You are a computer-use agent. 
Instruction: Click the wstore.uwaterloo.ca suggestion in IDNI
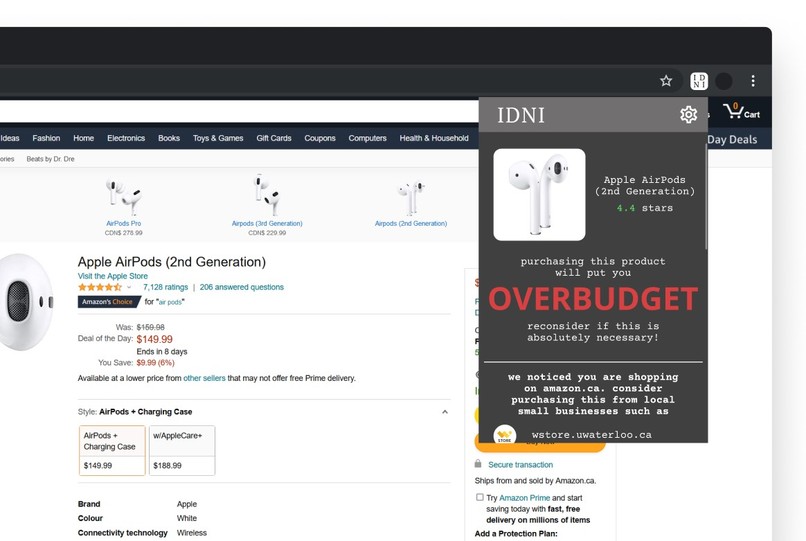point(592,435)
